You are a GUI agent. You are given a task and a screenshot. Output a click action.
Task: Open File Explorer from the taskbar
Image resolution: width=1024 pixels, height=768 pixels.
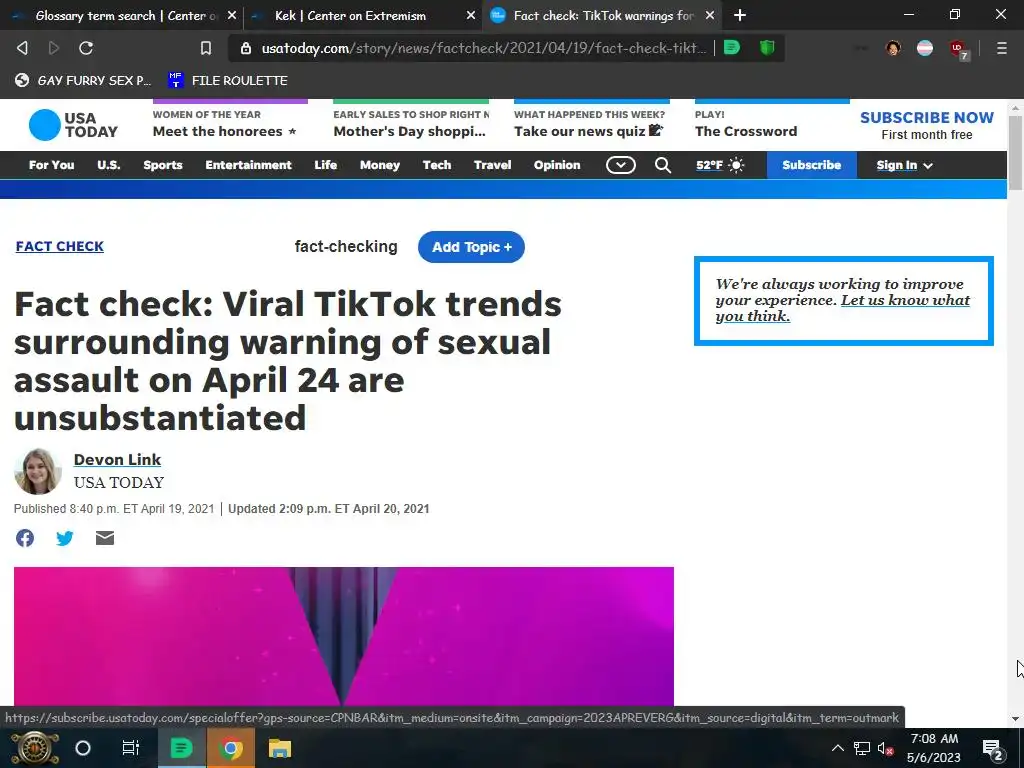tap(280, 748)
